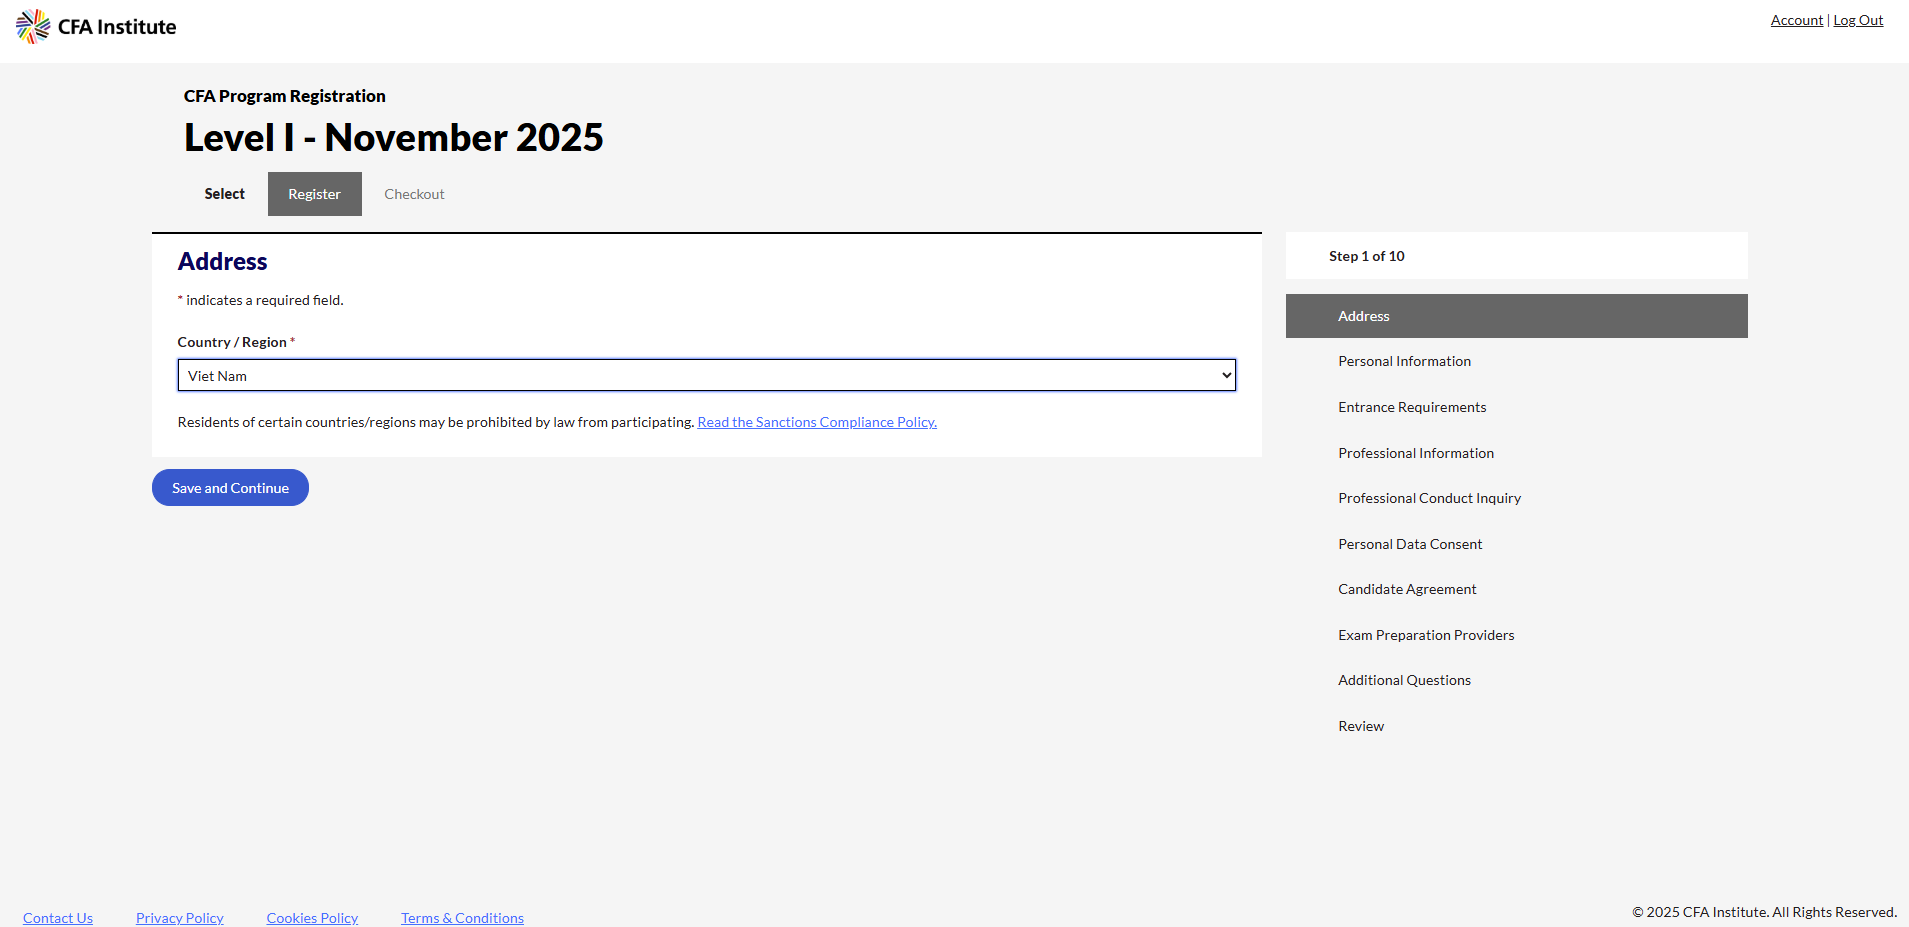Click the Log Out link

tap(1858, 20)
